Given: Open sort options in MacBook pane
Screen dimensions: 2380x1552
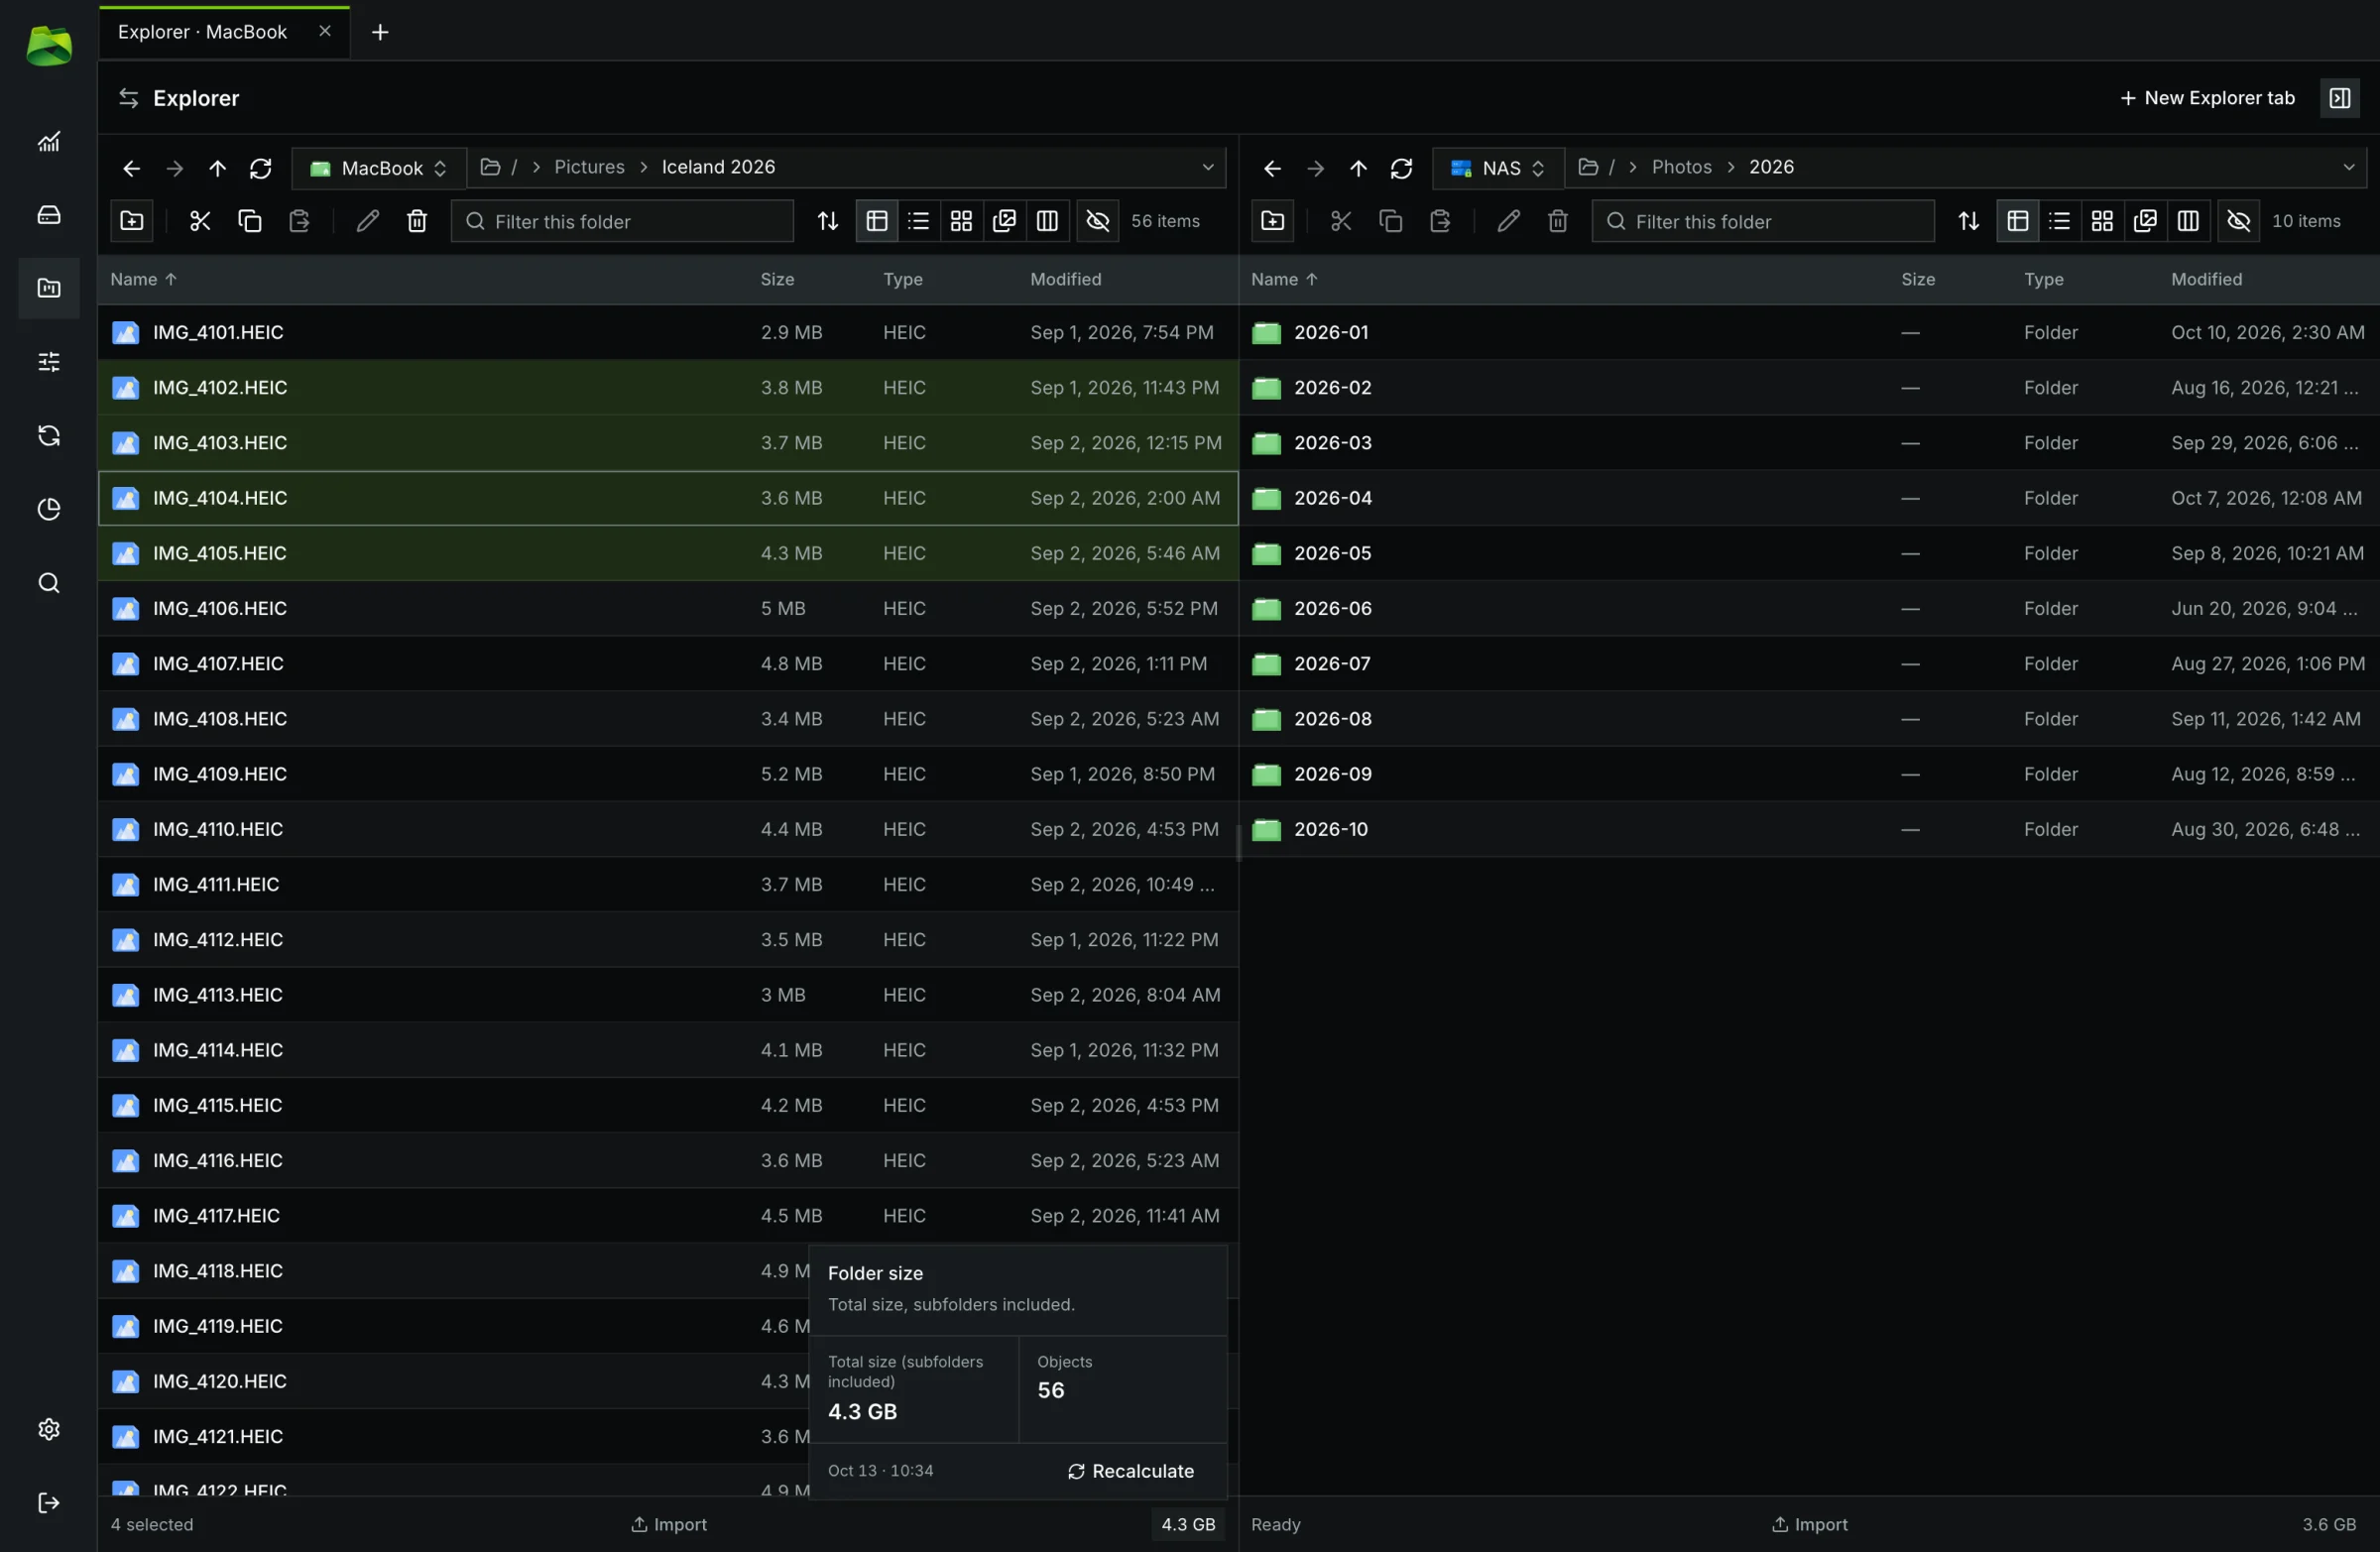Looking at the screenshot, I should 828,221.
